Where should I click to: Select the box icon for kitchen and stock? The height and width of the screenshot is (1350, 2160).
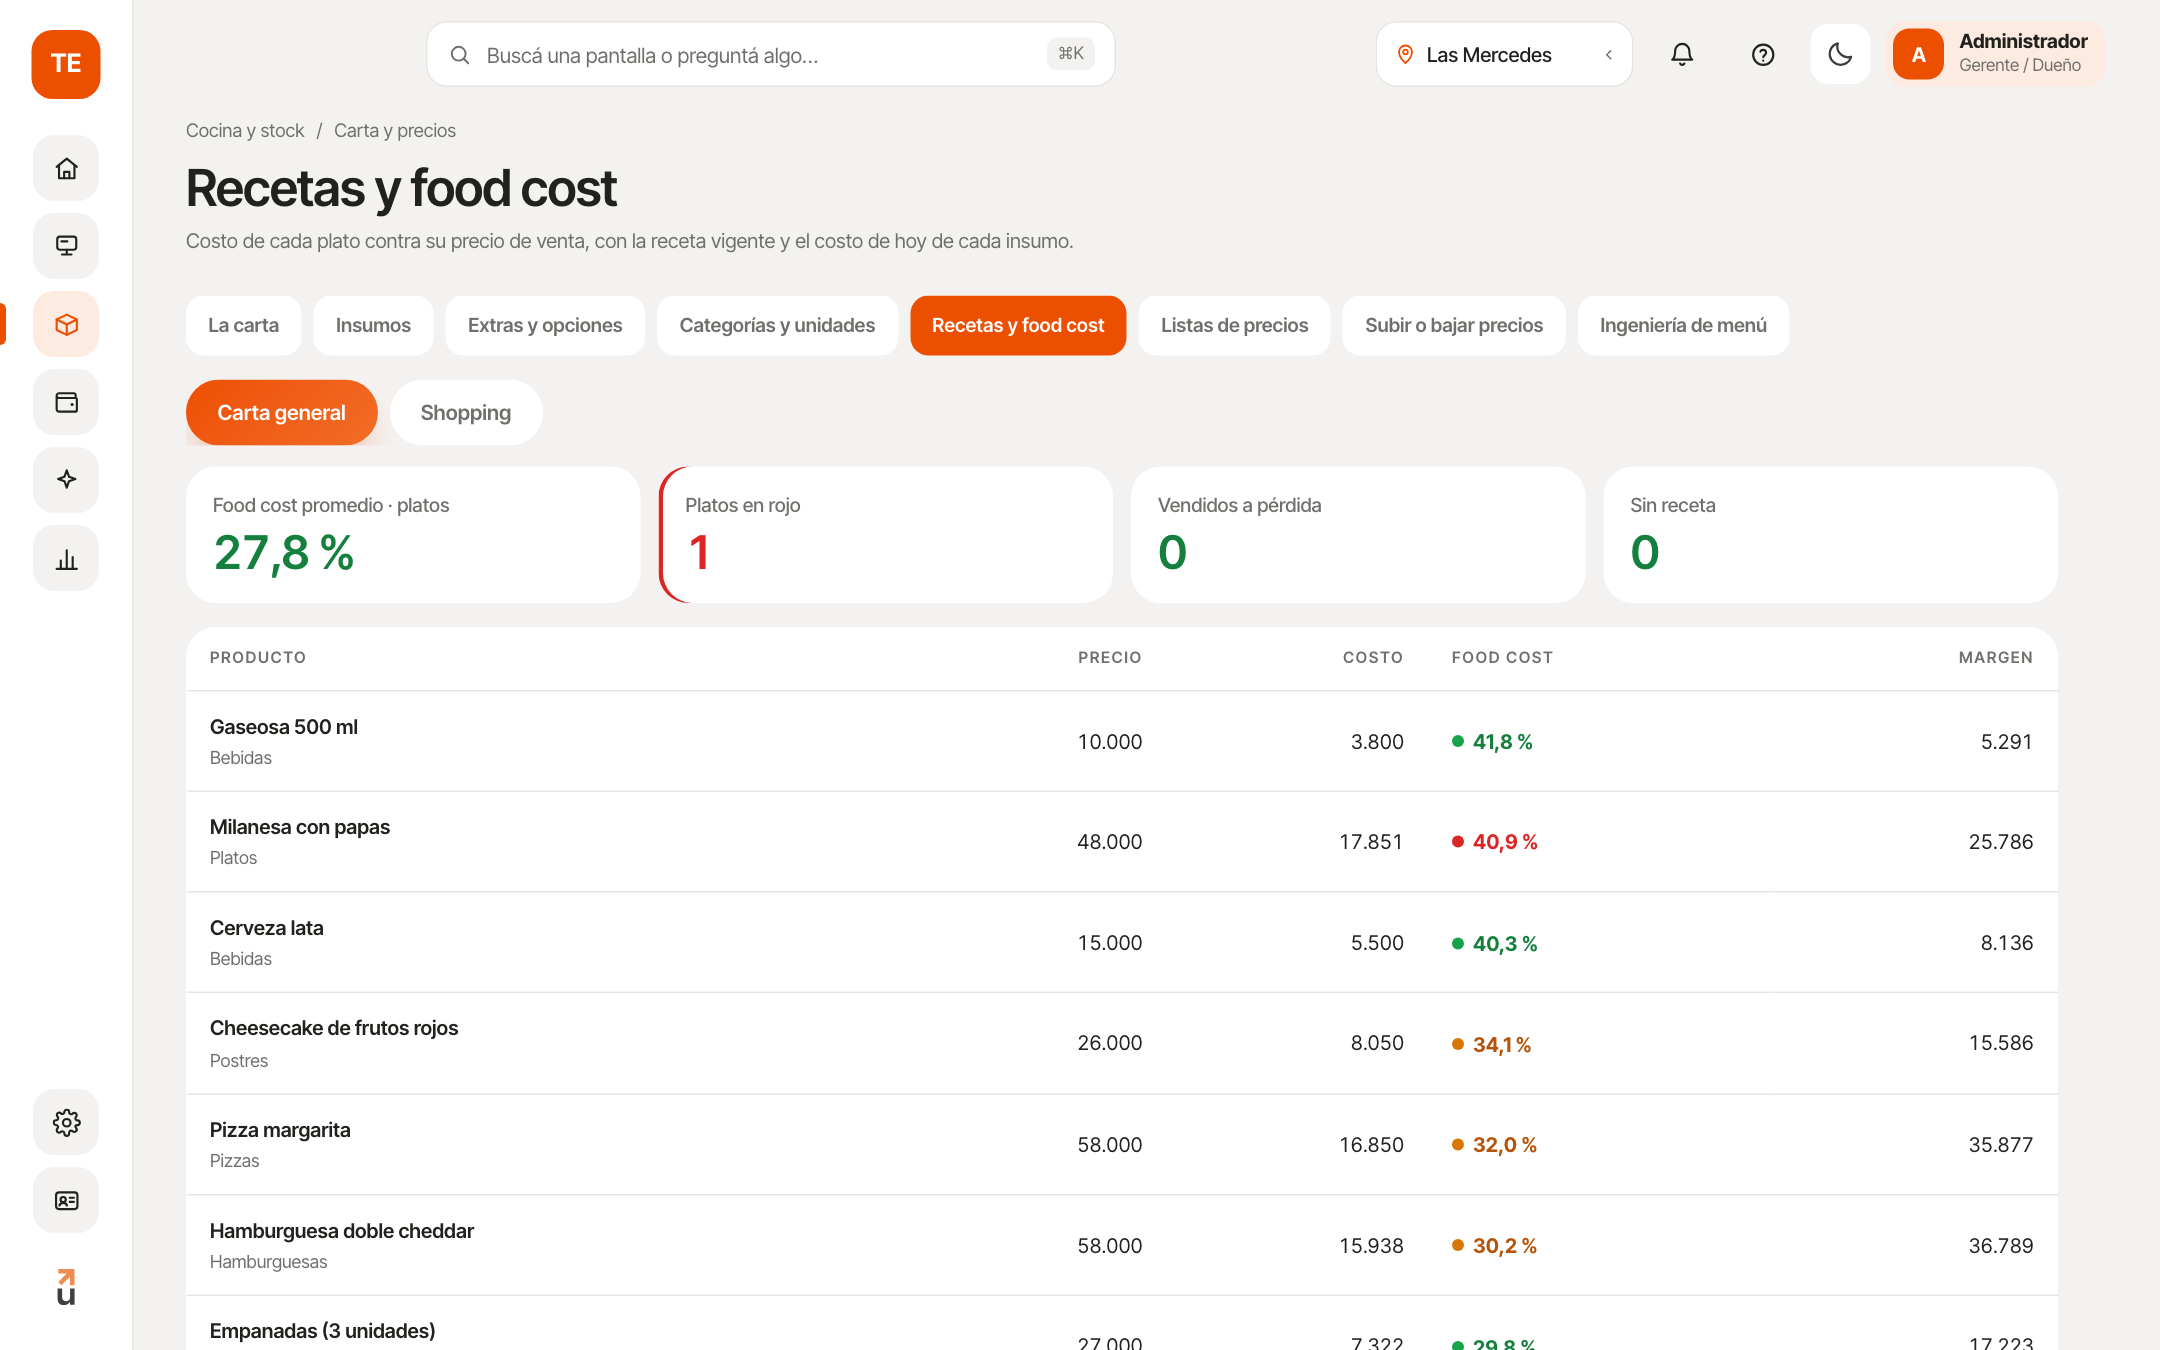coord(66,324)
